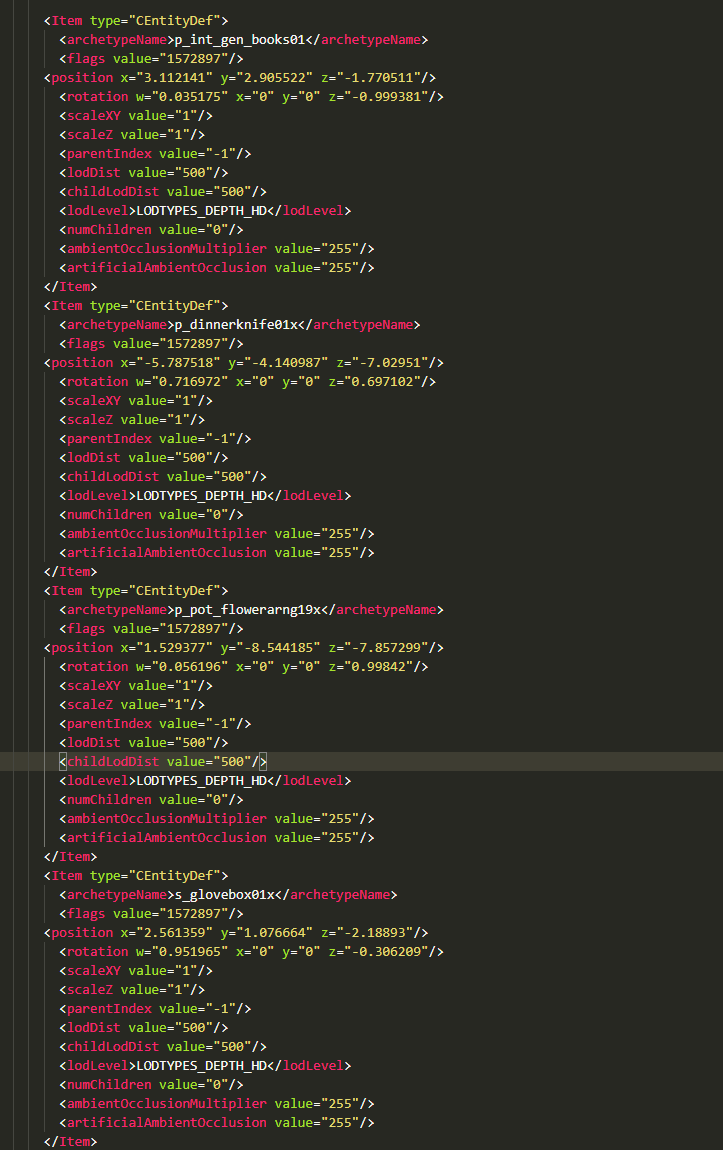Click the position z value "-7.02951"
This screenshot has width=723, height=1150.
(x=389, y=362)
